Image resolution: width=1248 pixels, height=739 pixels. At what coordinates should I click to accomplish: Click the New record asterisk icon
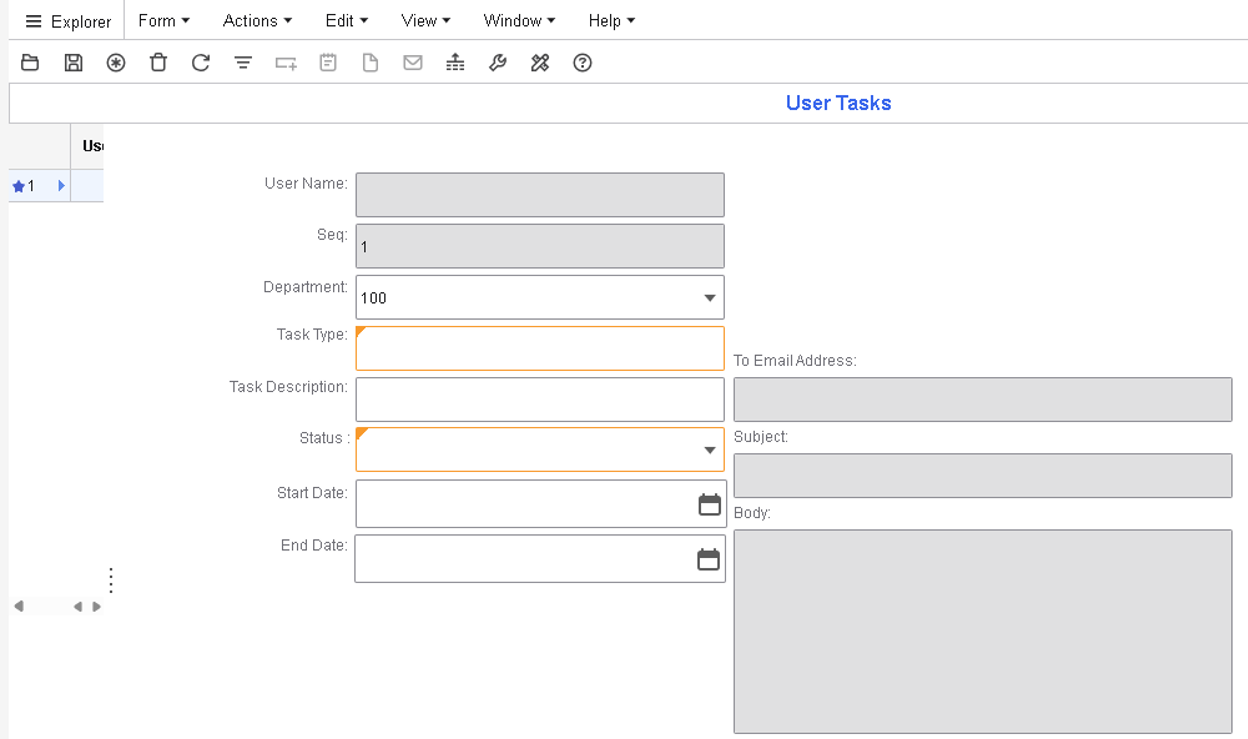[x=116, y=63]
